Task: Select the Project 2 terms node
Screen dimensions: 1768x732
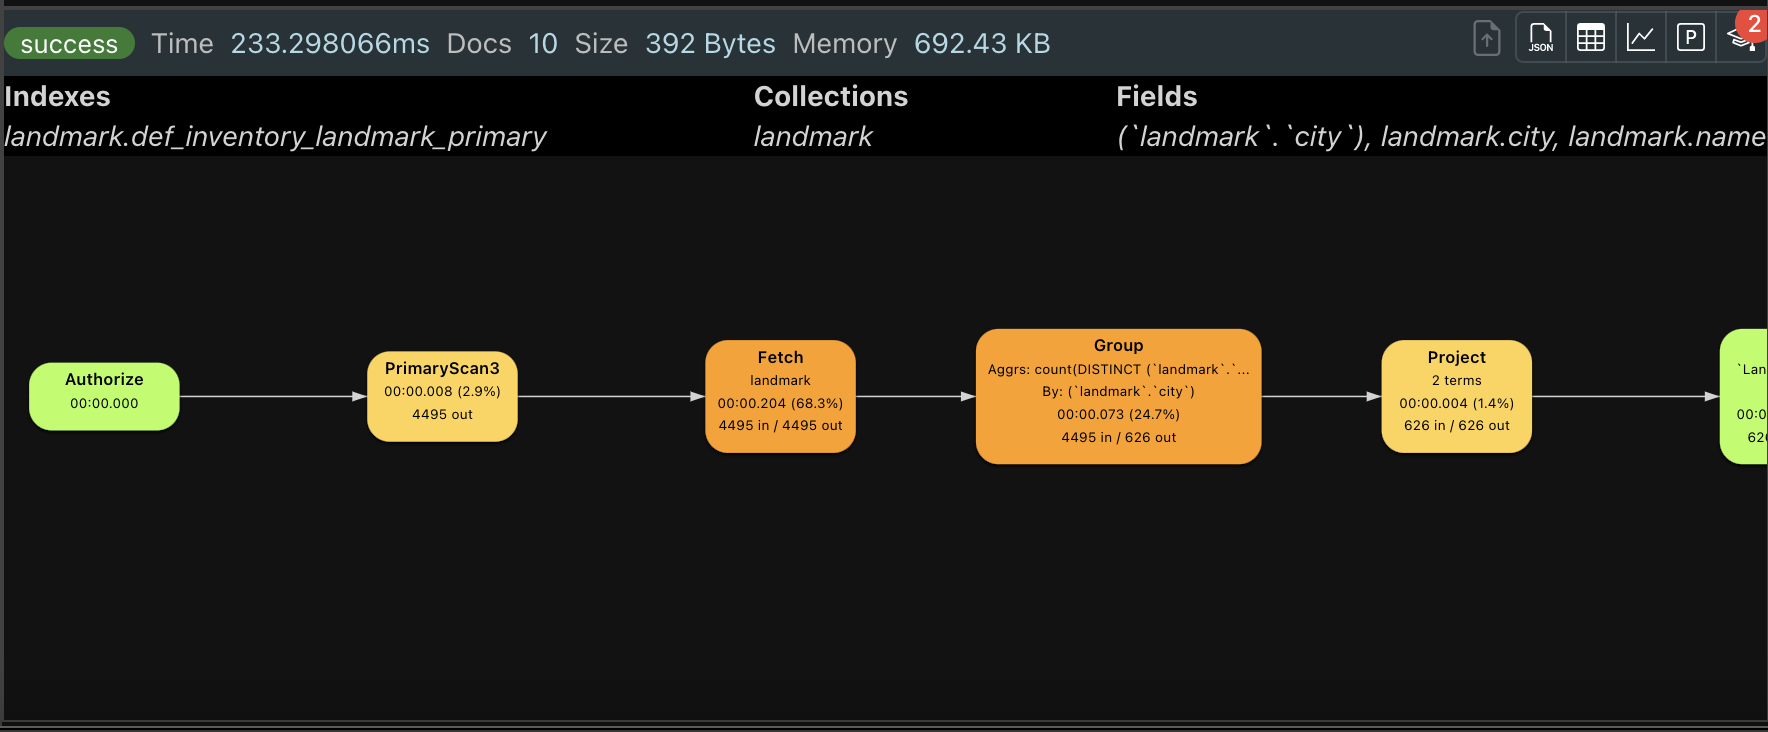Action: pos(1456,396)
